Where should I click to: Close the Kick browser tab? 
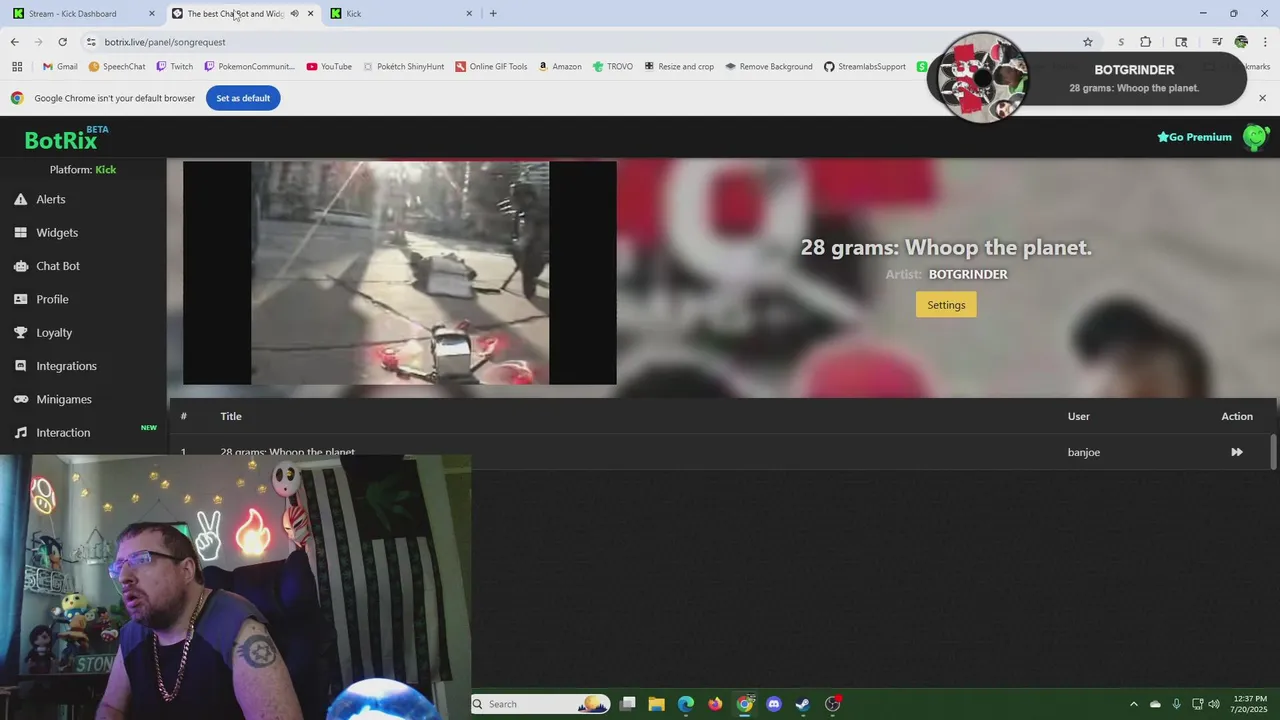tap(469, 14)
